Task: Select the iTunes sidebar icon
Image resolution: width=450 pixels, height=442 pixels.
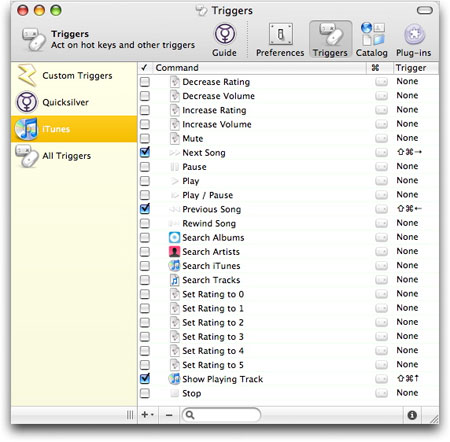Action: tap(26, 129)
